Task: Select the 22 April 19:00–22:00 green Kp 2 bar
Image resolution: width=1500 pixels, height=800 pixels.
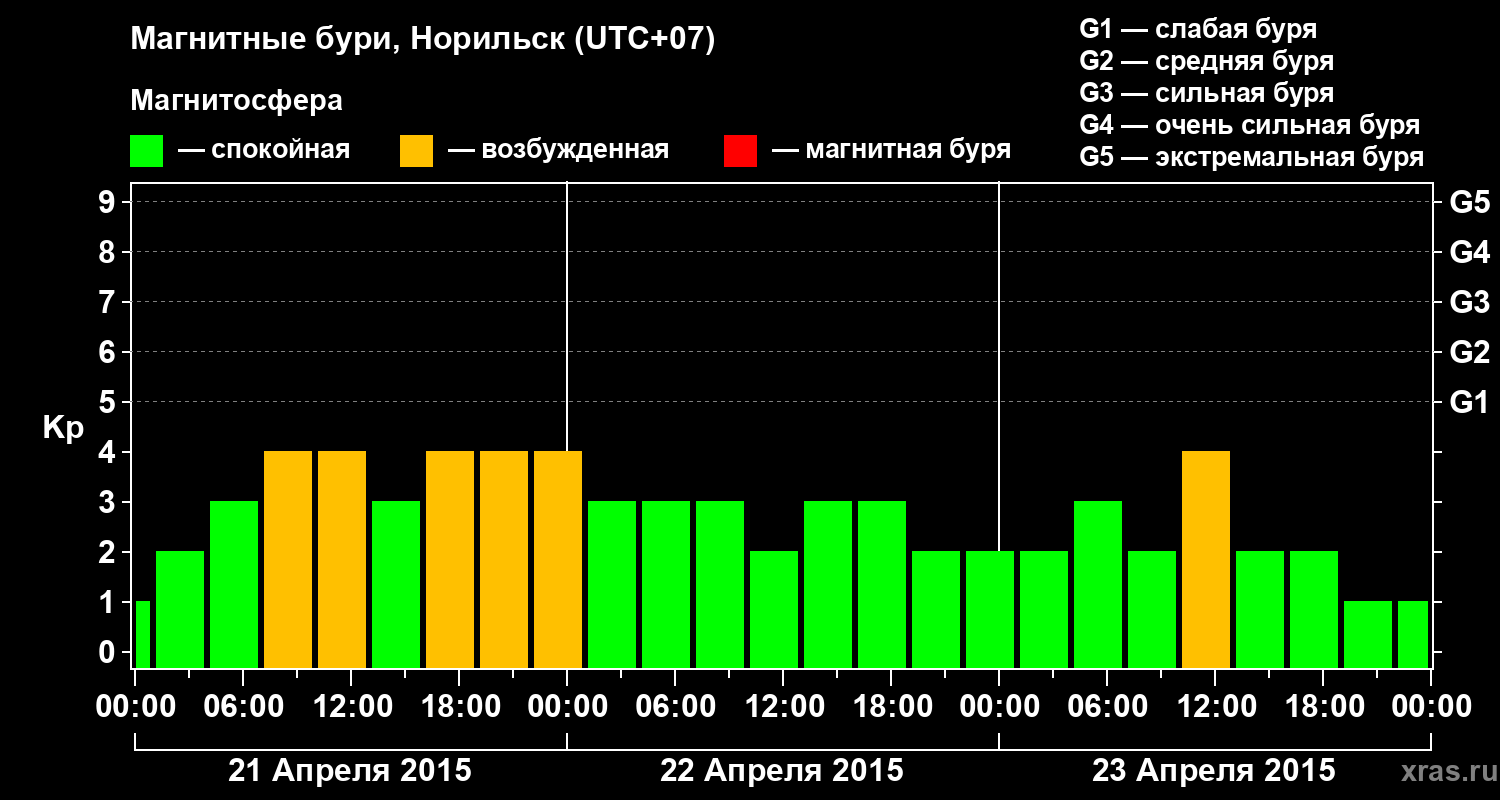Action: (936, 609)
